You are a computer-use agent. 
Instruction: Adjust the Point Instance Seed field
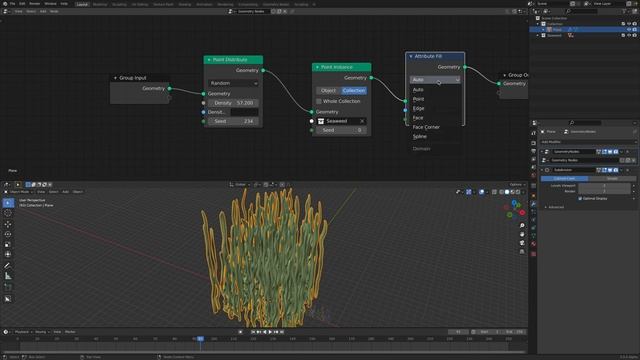click(x=341, y=130)
